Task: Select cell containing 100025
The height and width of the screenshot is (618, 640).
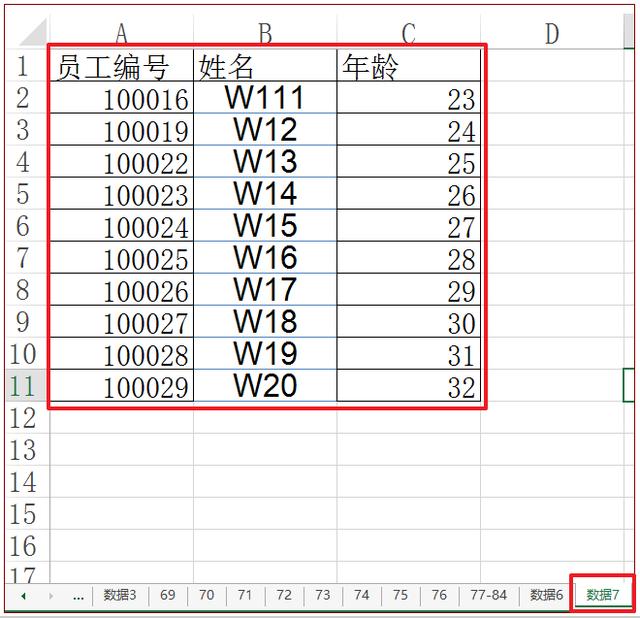Action: tap(121, 258)
